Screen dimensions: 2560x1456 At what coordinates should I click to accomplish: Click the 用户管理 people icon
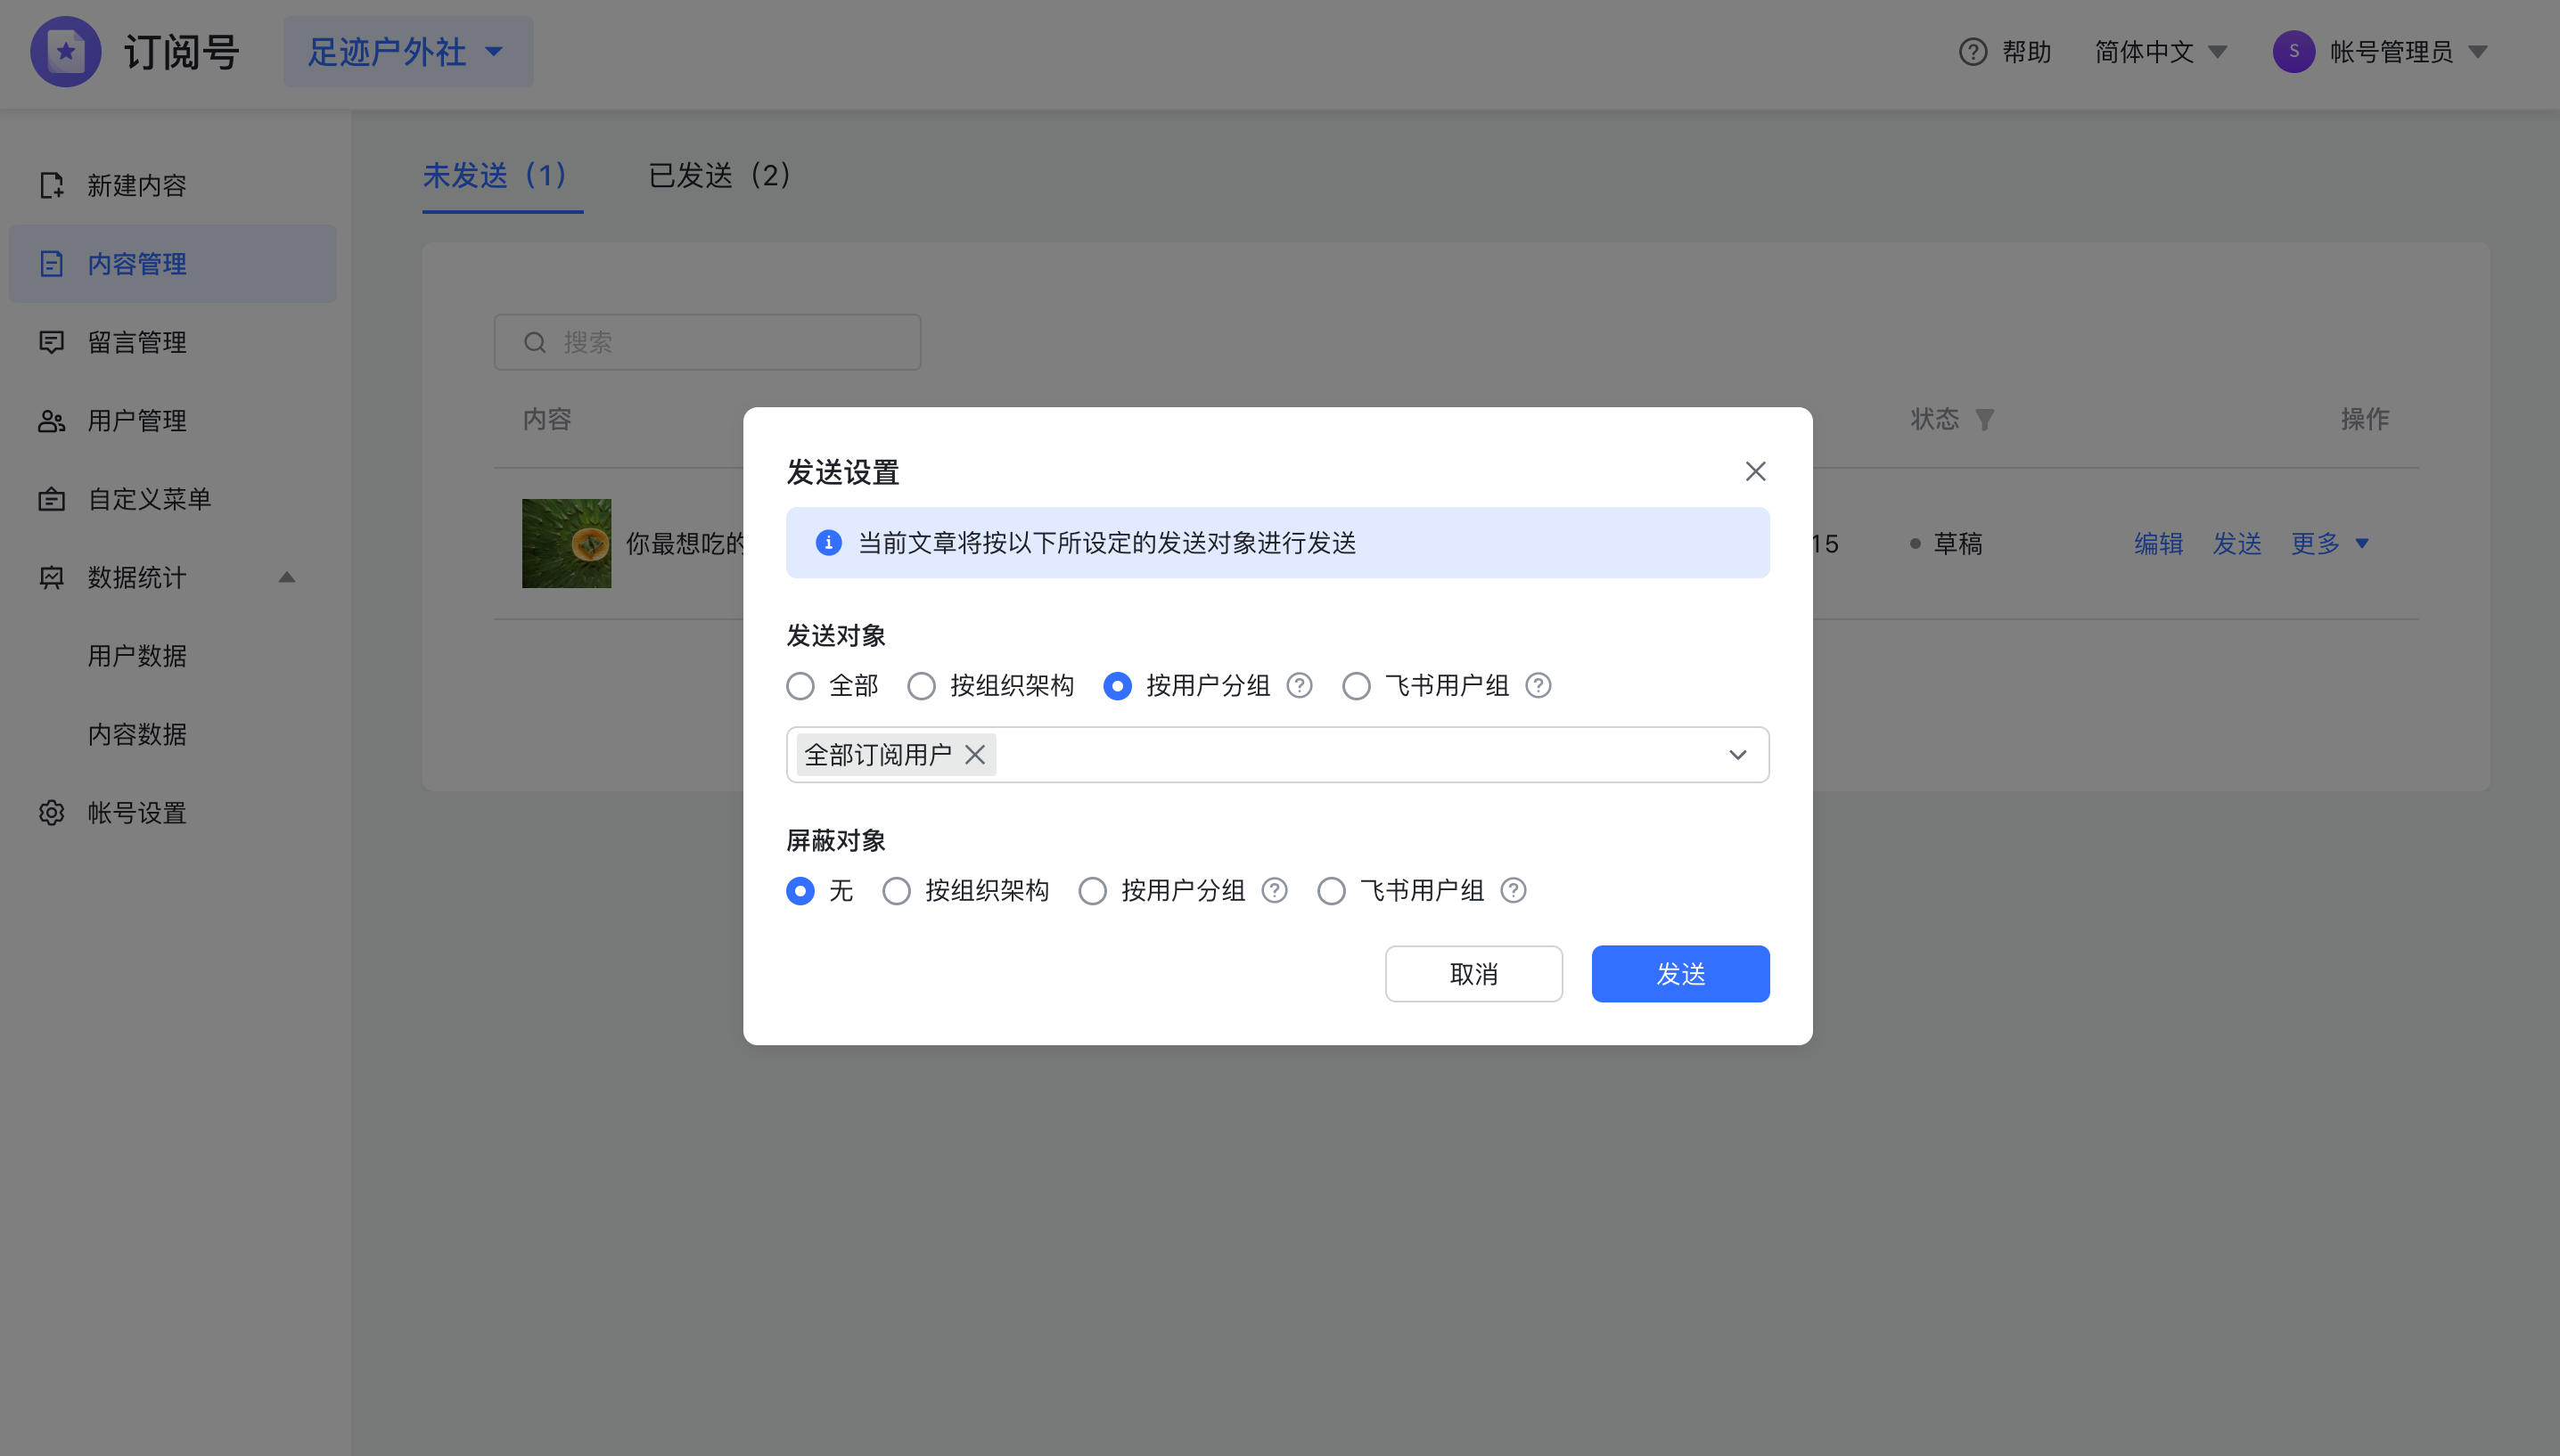point(51,421)
